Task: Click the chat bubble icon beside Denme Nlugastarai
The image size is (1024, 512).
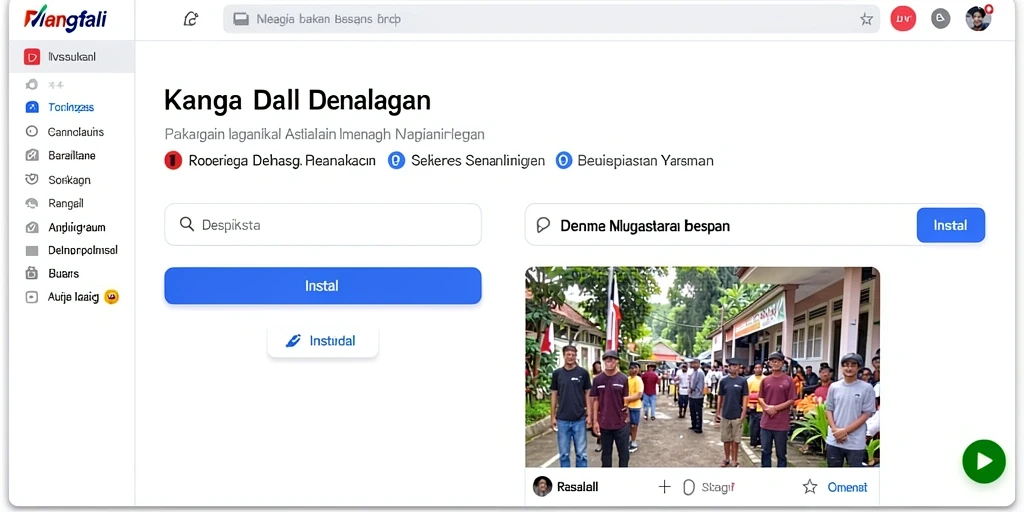Action: coord(543,225)
